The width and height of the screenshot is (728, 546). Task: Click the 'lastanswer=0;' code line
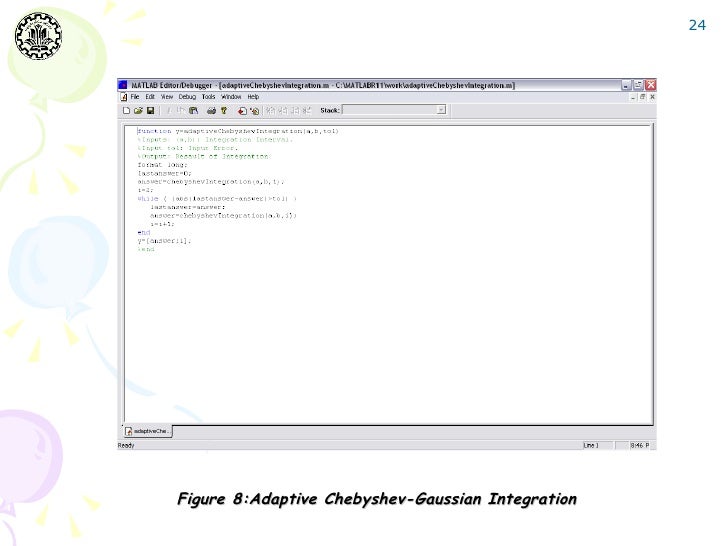164,173
